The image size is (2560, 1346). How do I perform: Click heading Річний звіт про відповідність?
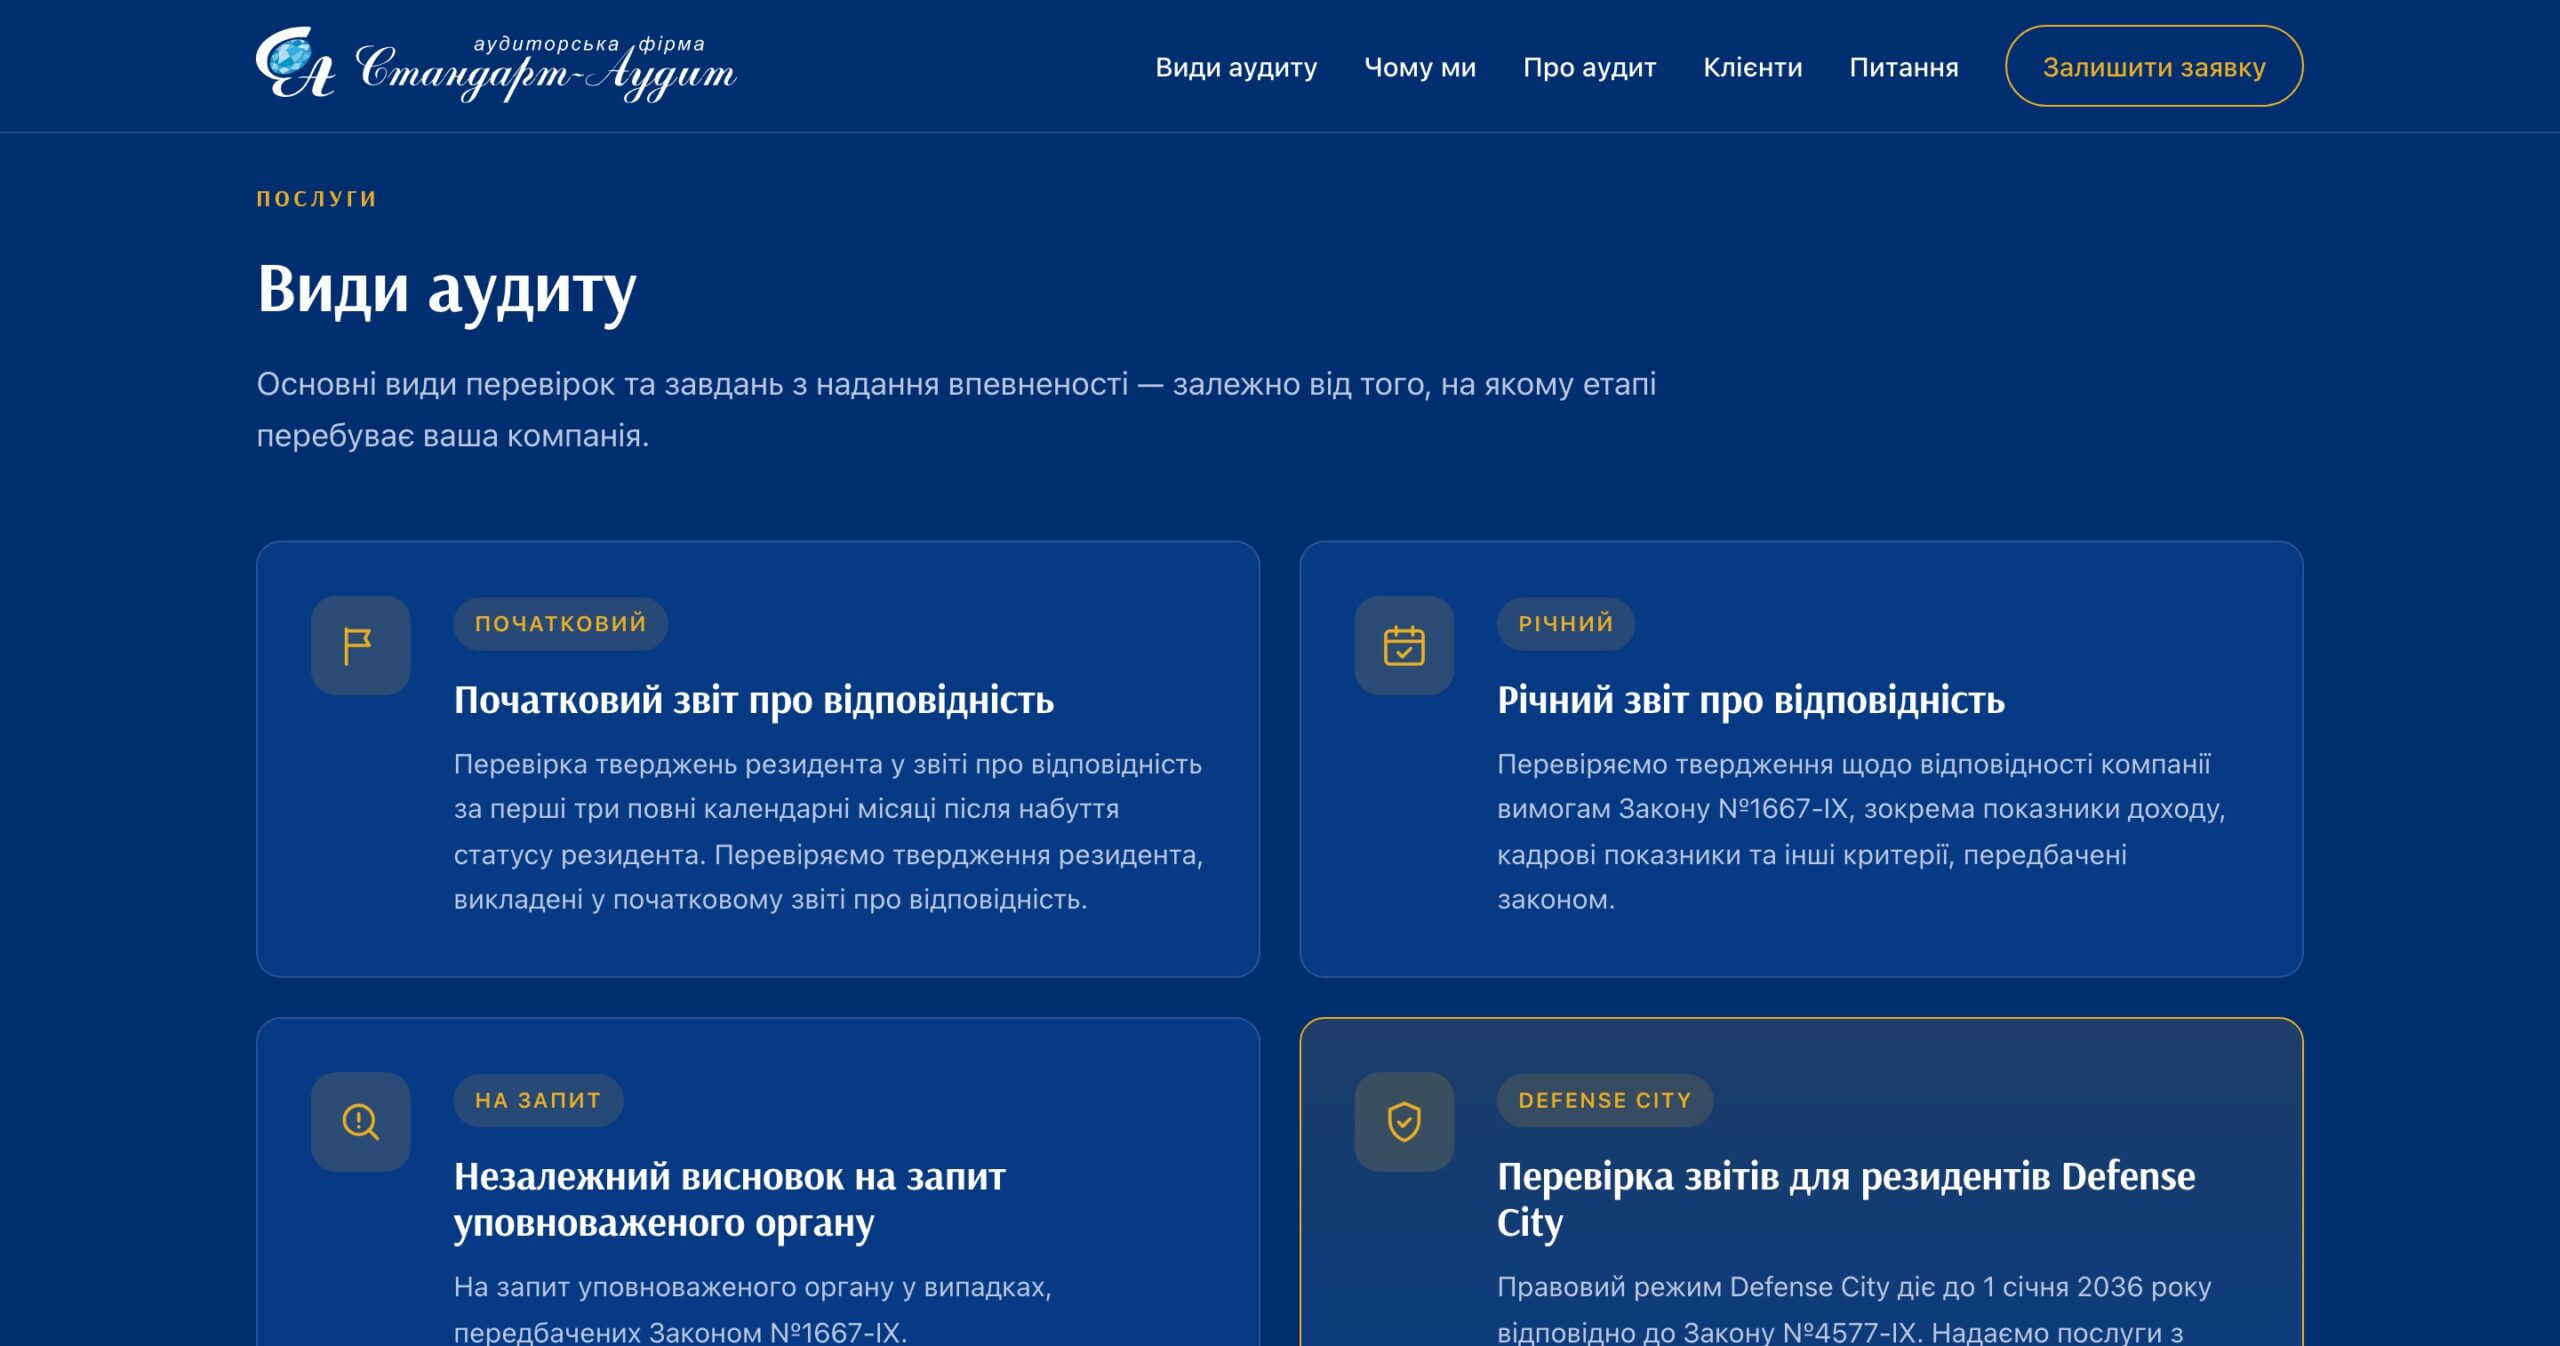1751,700
